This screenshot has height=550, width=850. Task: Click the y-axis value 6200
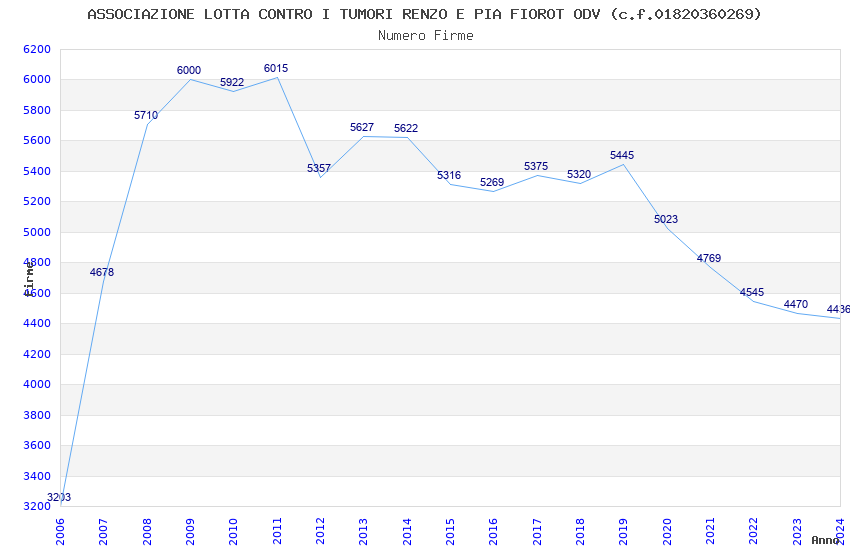(37, 49)
